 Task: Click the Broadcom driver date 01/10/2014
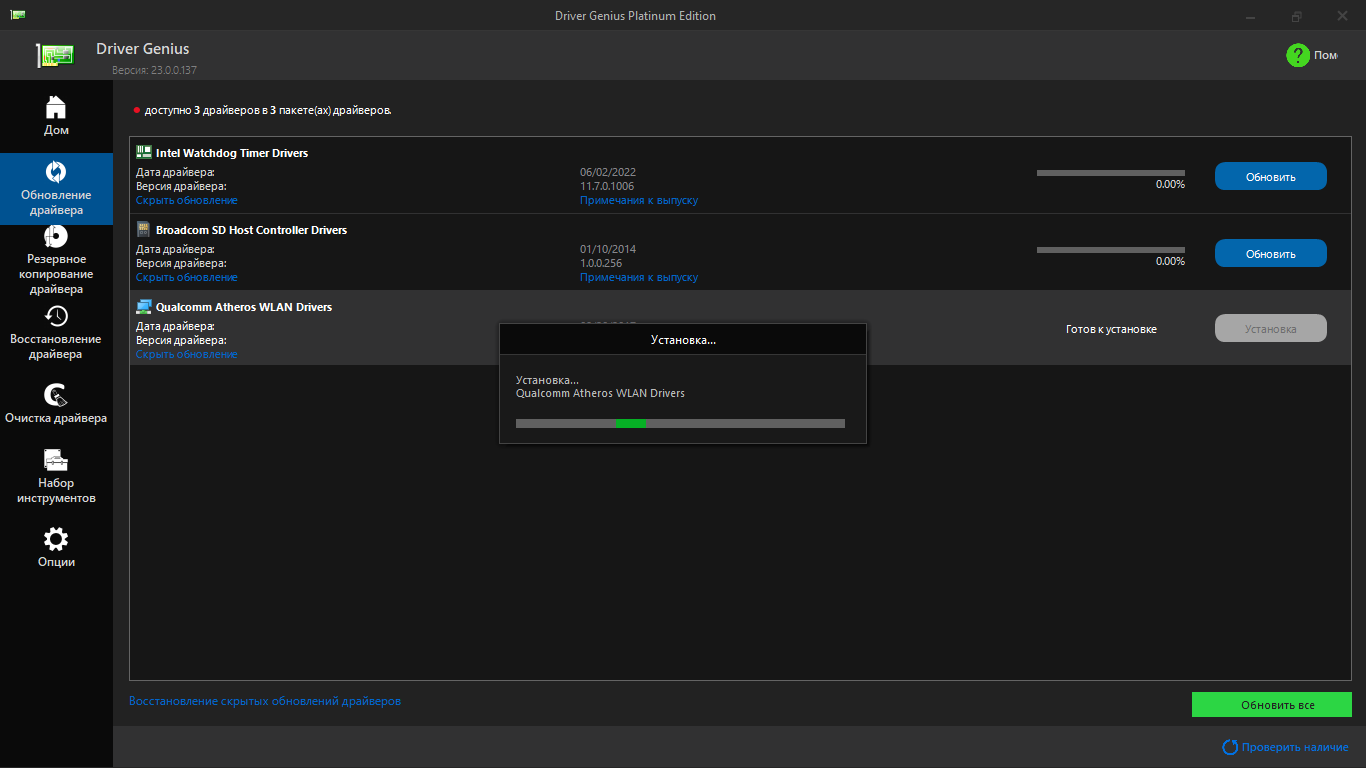tap(608, 249)
